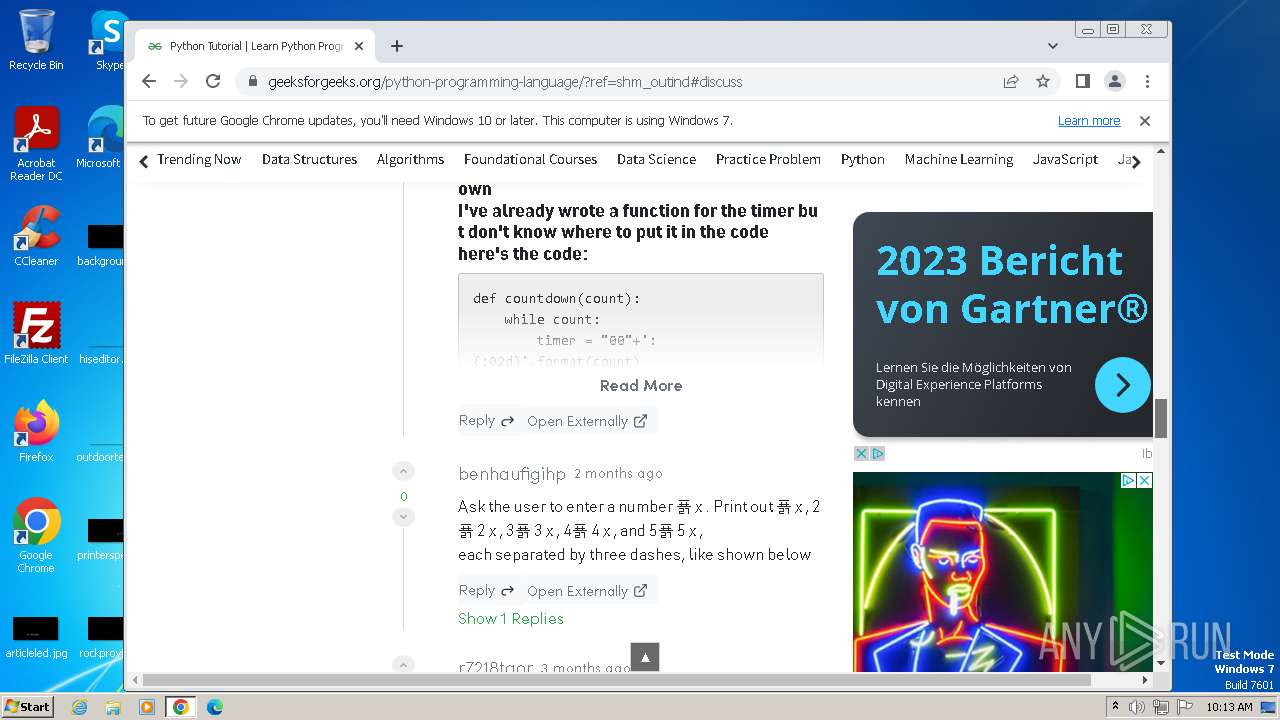Click the forward navigation arrow
1280x720 pixels.
tap(181, 81)
